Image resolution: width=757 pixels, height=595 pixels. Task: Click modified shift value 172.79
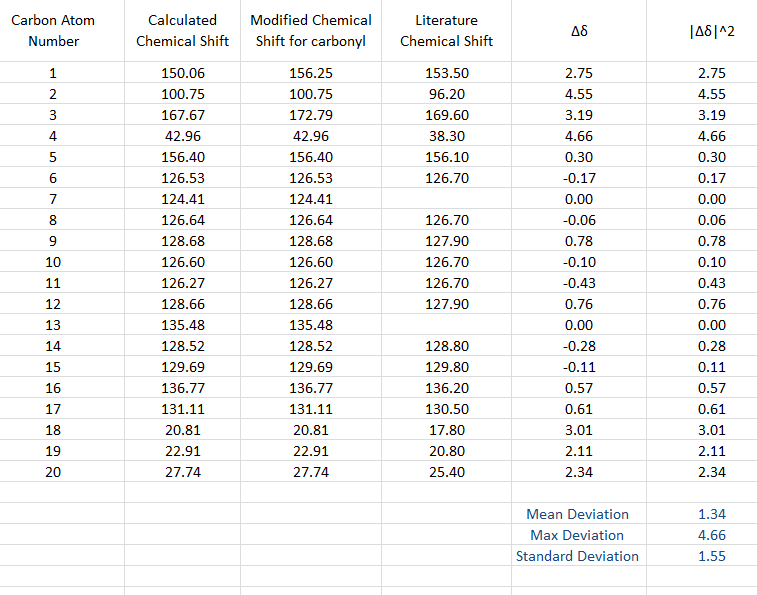coord(310,115)
